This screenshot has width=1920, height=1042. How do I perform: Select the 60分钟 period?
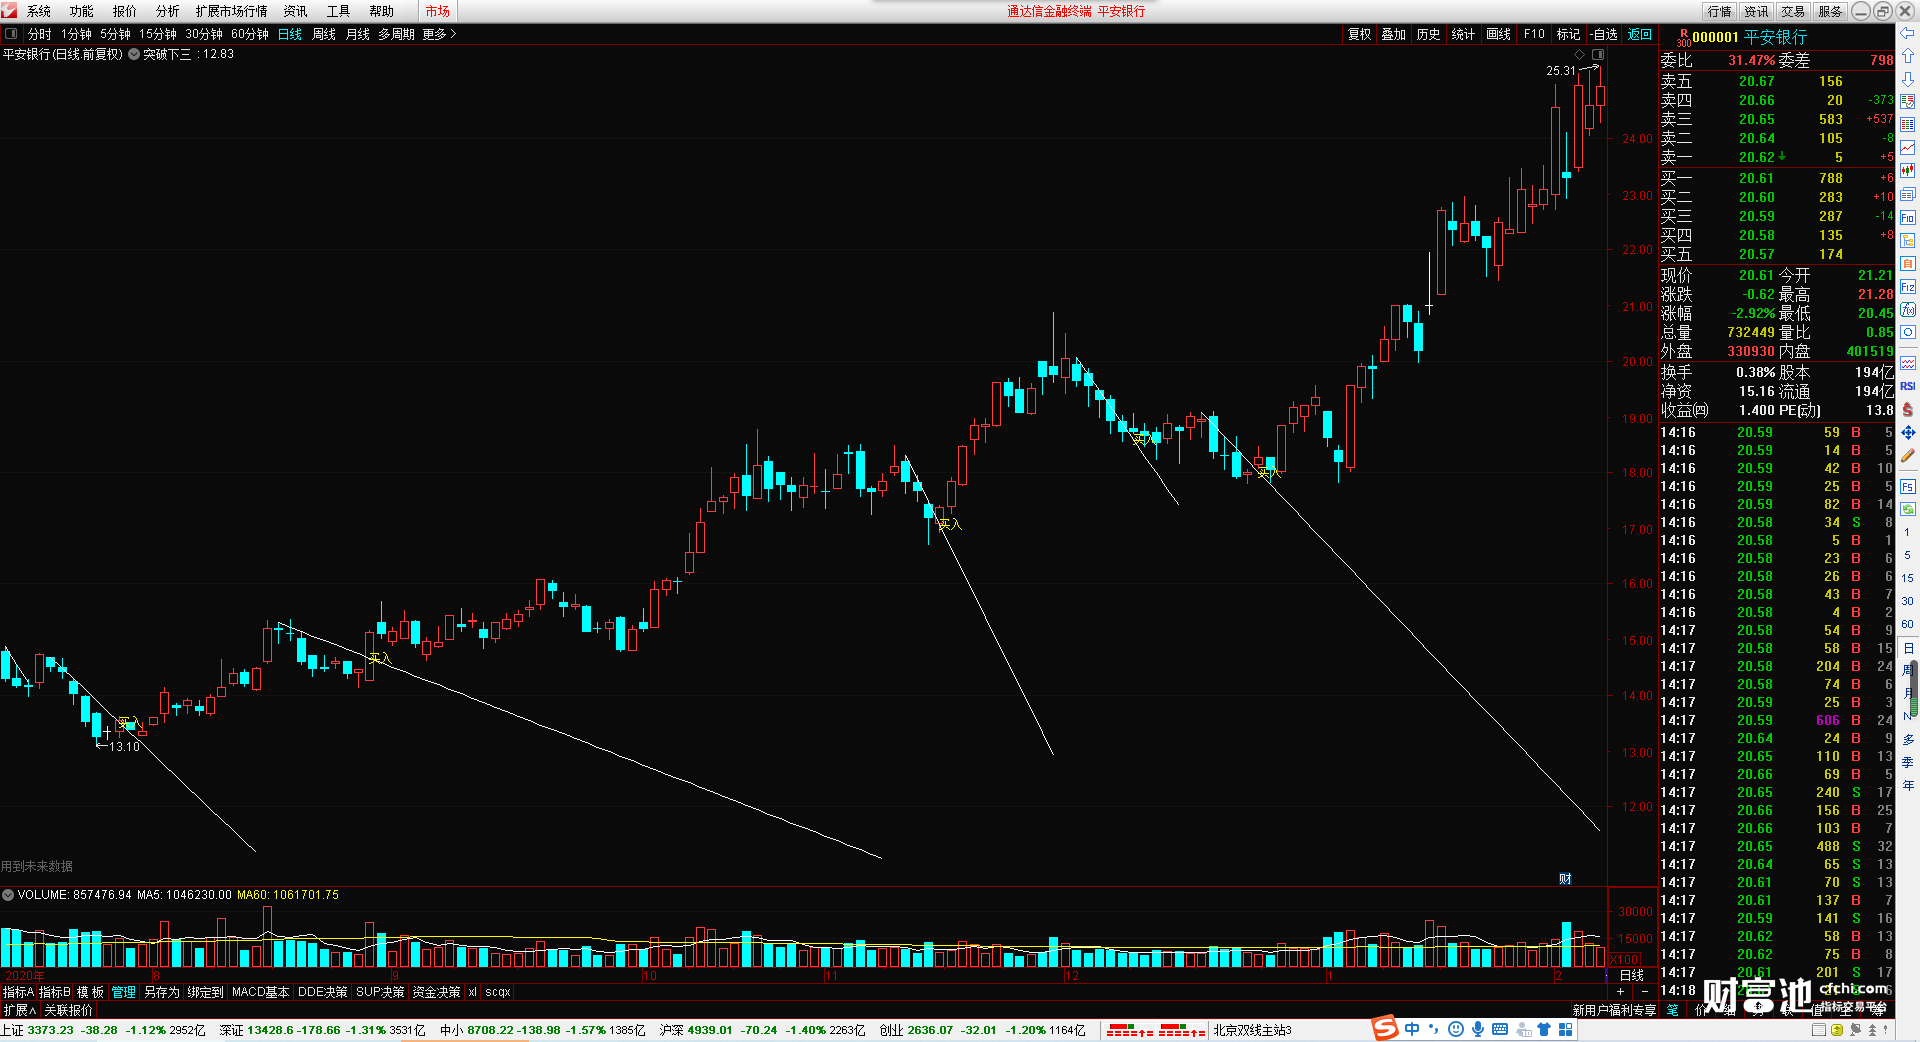pyautogui.click(x=250, y=34)
